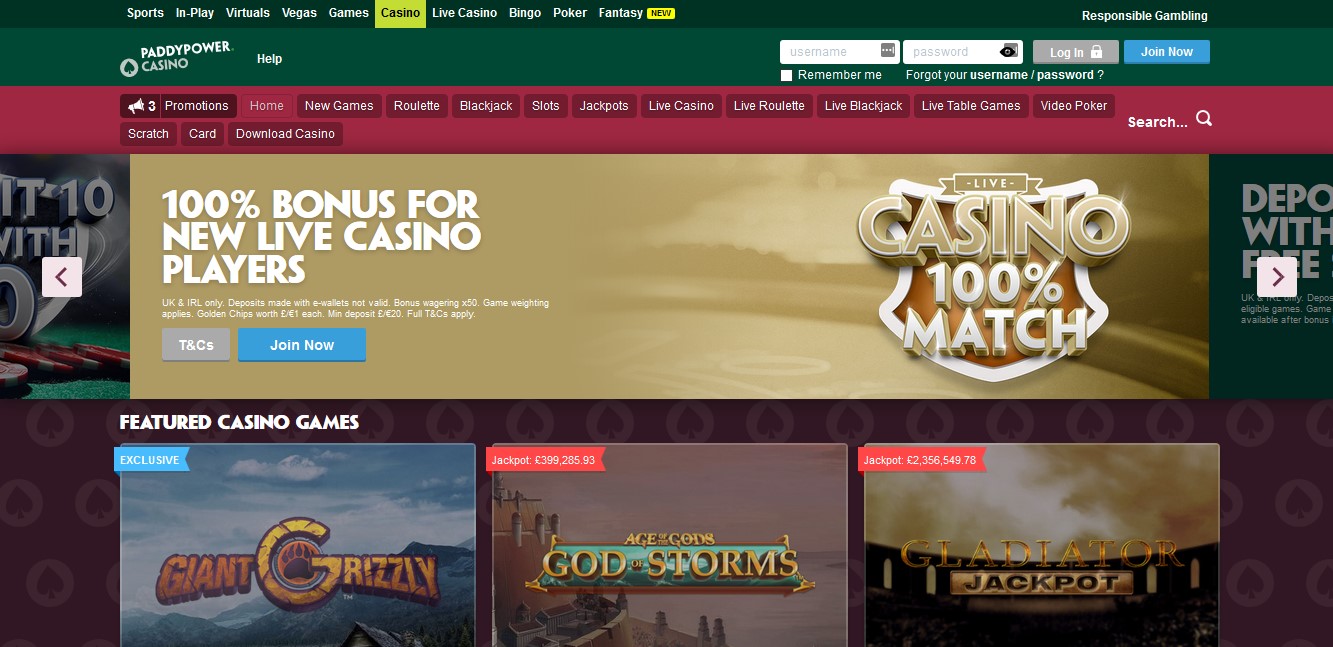The image size is (1333, 647).
Task: Open Promotions with the megaphone icon
Action: click(x=178, y=106)
